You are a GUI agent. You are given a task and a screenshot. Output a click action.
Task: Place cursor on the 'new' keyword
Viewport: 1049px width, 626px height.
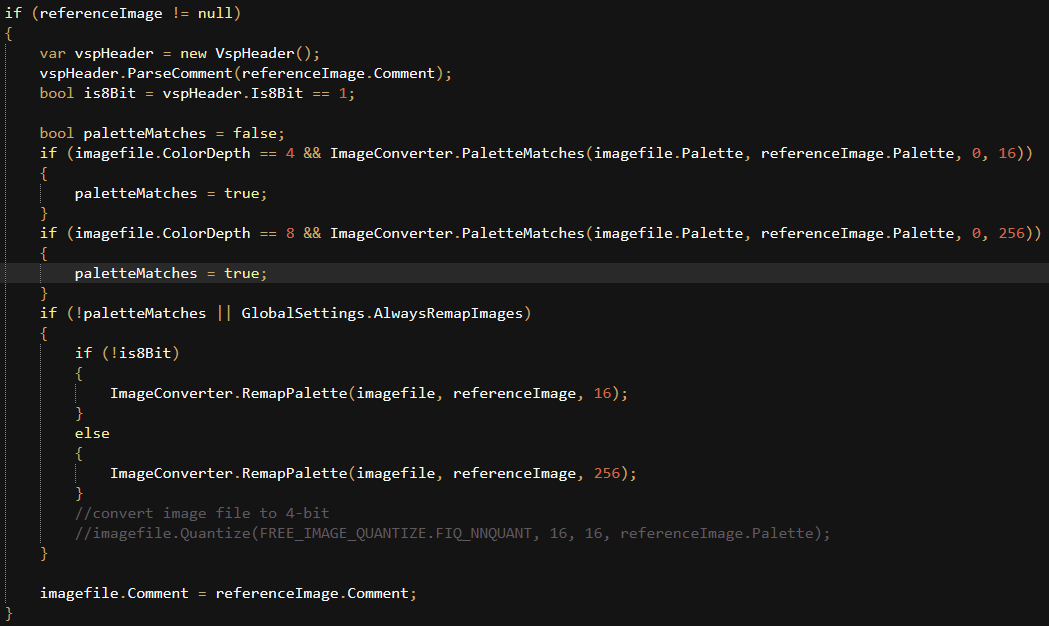193,54
